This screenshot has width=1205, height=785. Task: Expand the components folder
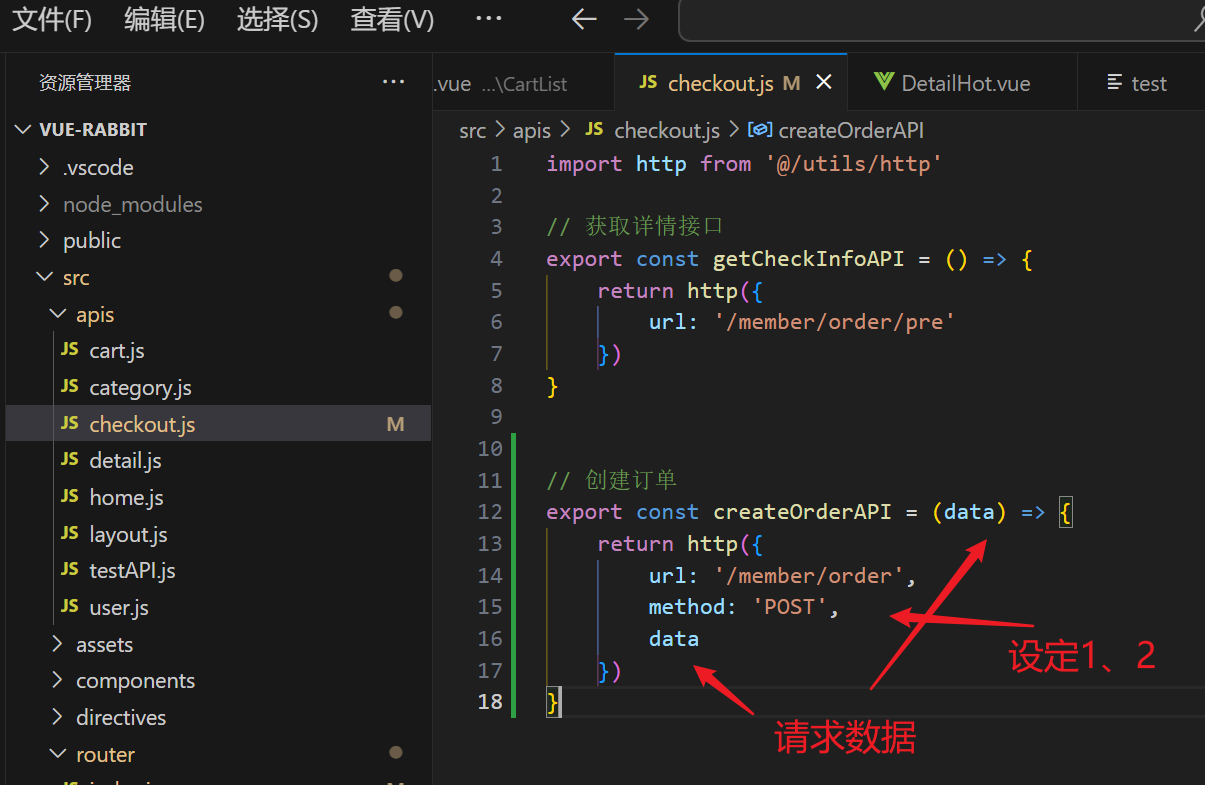pyautogui.click(x=57, y=681)
